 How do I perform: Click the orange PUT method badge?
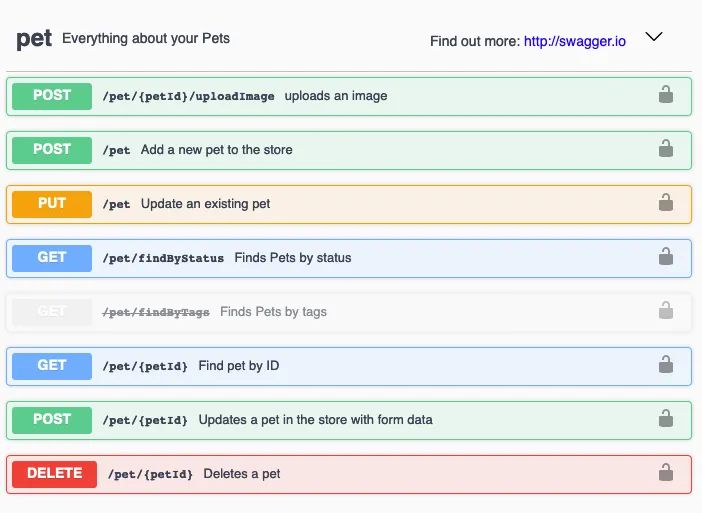pyautogui.click(x=52, y=204)
